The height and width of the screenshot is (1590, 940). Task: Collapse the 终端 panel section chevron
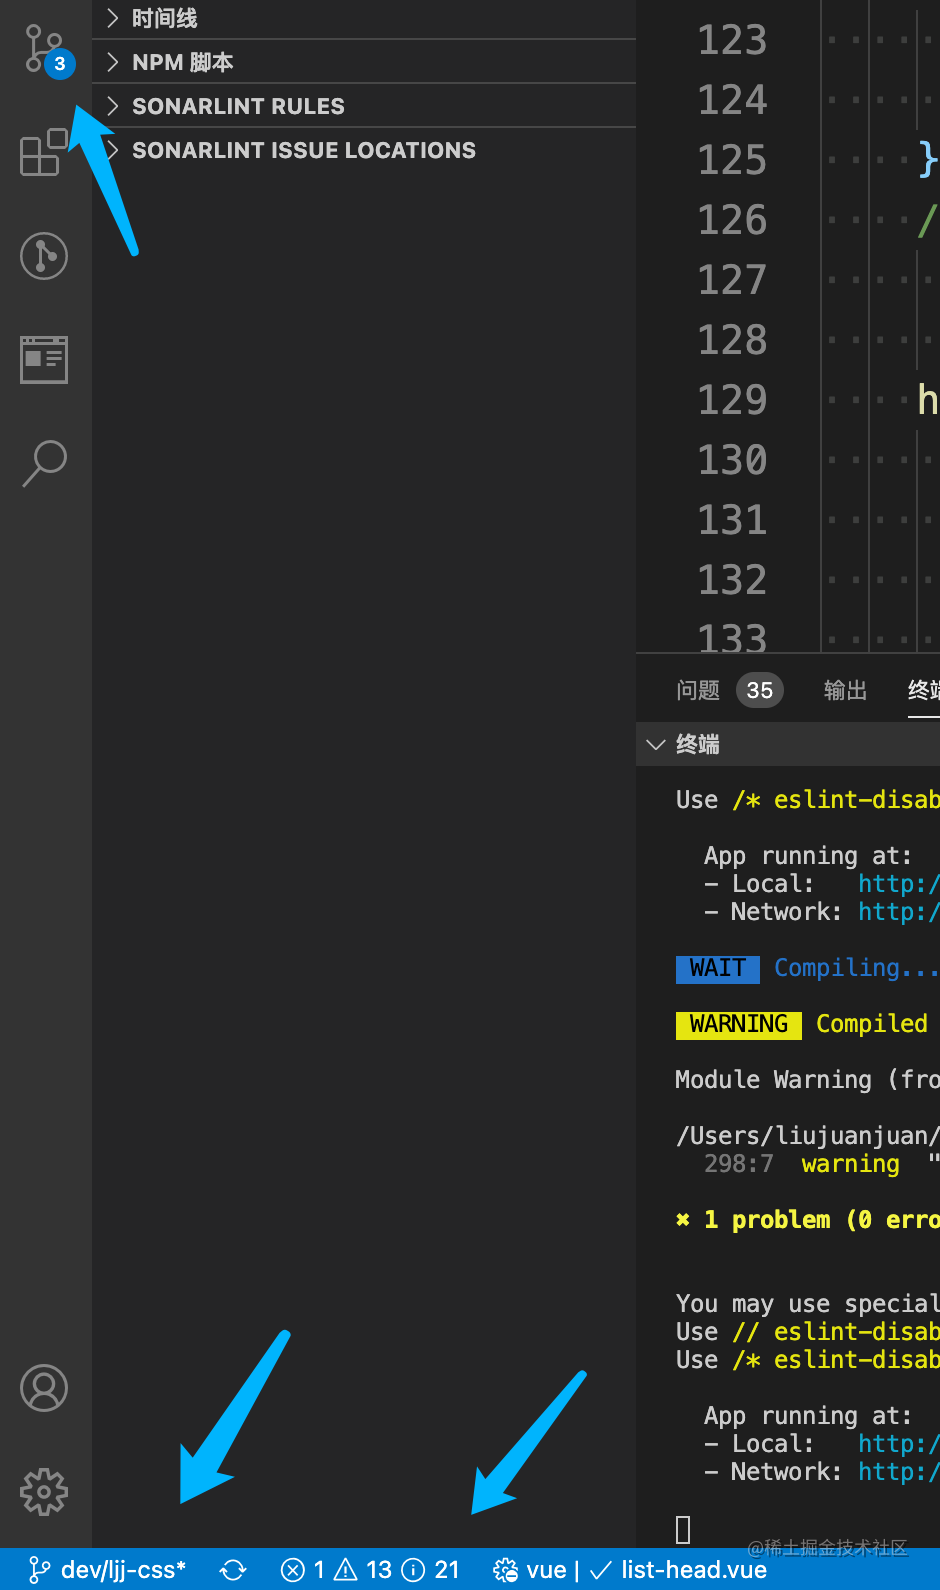[x=656, y=744]
